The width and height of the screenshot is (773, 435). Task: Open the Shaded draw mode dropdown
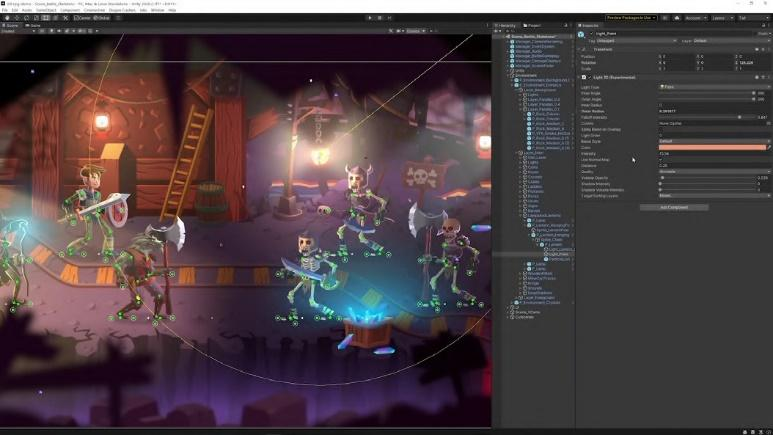(18, 31)
